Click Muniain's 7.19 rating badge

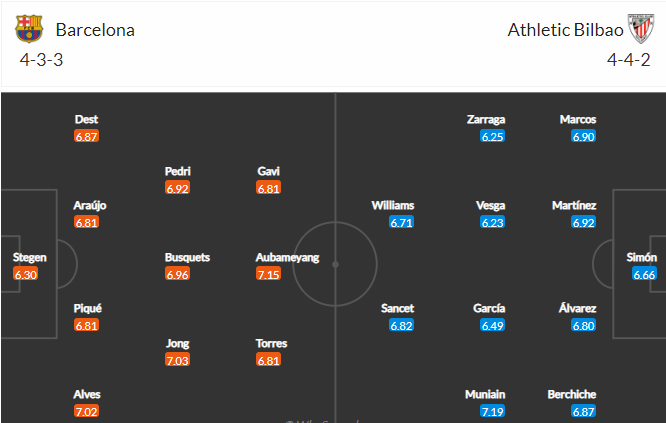click(493, 411)
